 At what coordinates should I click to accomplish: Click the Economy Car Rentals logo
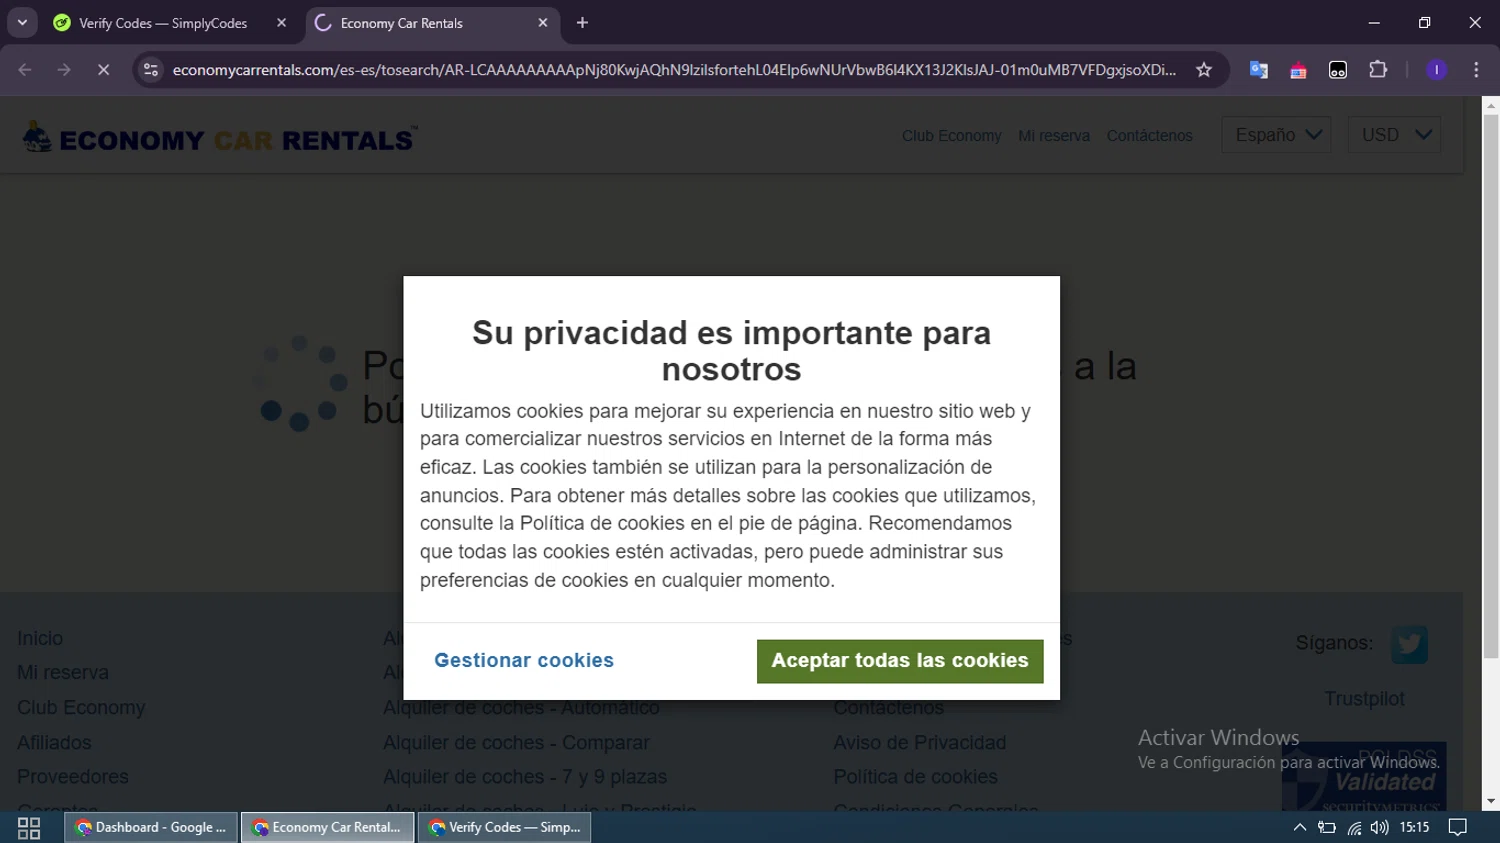pos(220,138)
